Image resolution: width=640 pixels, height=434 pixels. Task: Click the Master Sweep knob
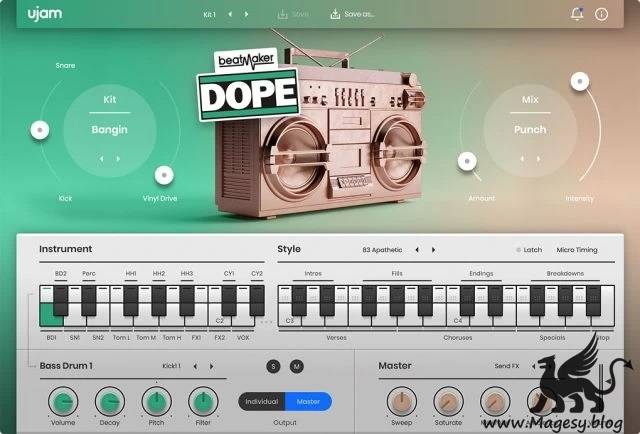click(400, 402)
